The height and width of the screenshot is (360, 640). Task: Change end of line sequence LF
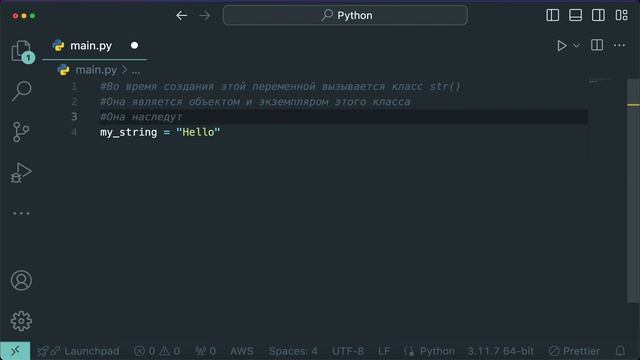pyautogui.click(x=384, y=351)
